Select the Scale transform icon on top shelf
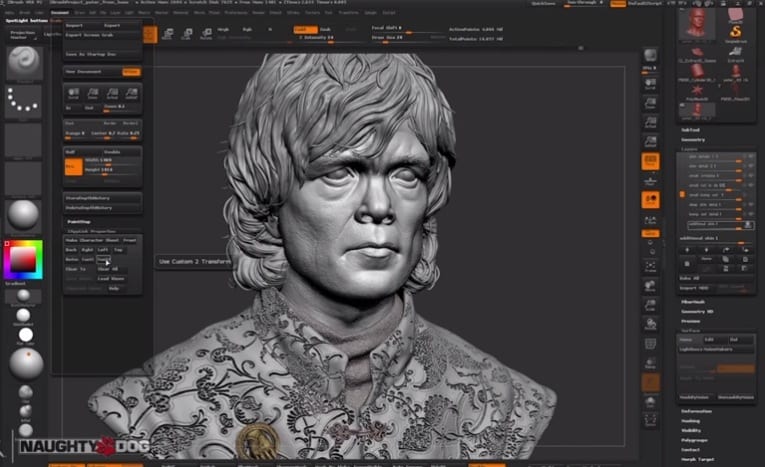This screenshot has height=467, width=765. pos(187,34)
